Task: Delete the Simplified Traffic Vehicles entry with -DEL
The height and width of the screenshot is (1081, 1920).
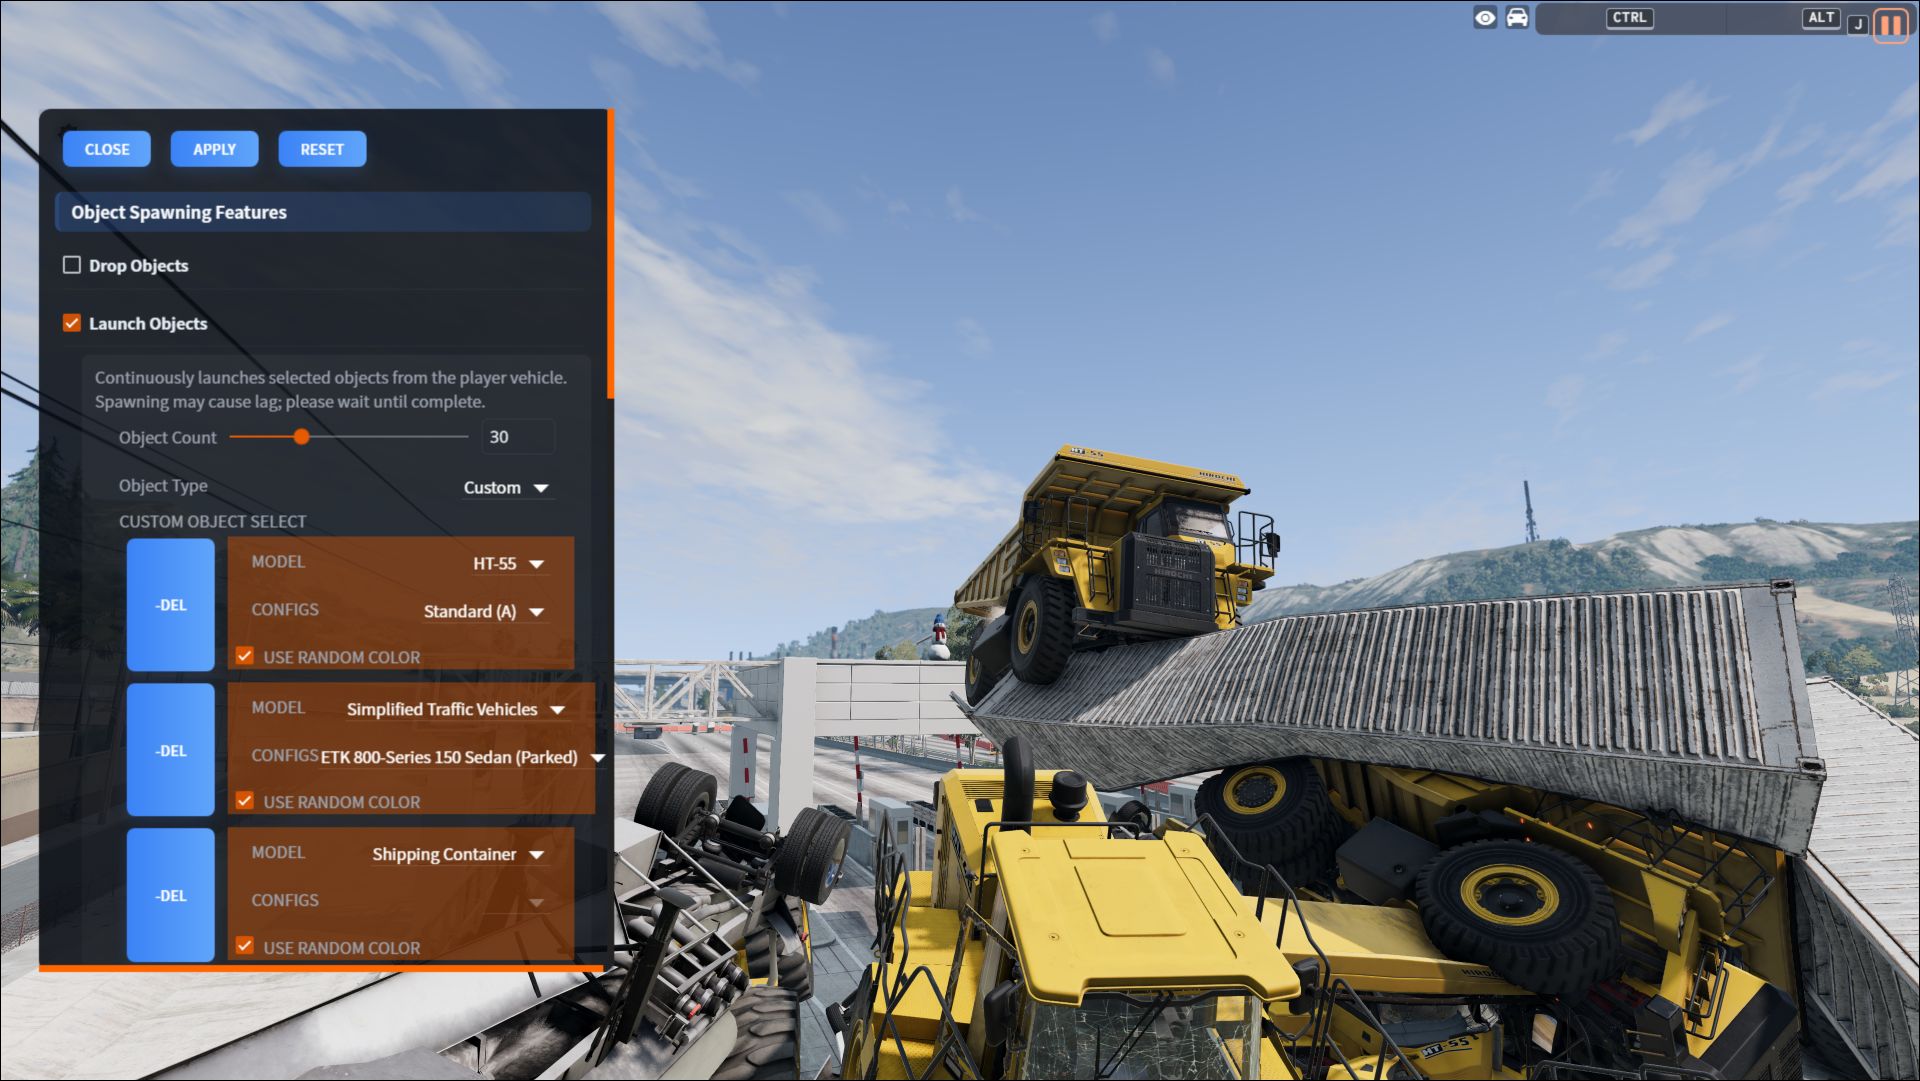Action: pos(171,751)
